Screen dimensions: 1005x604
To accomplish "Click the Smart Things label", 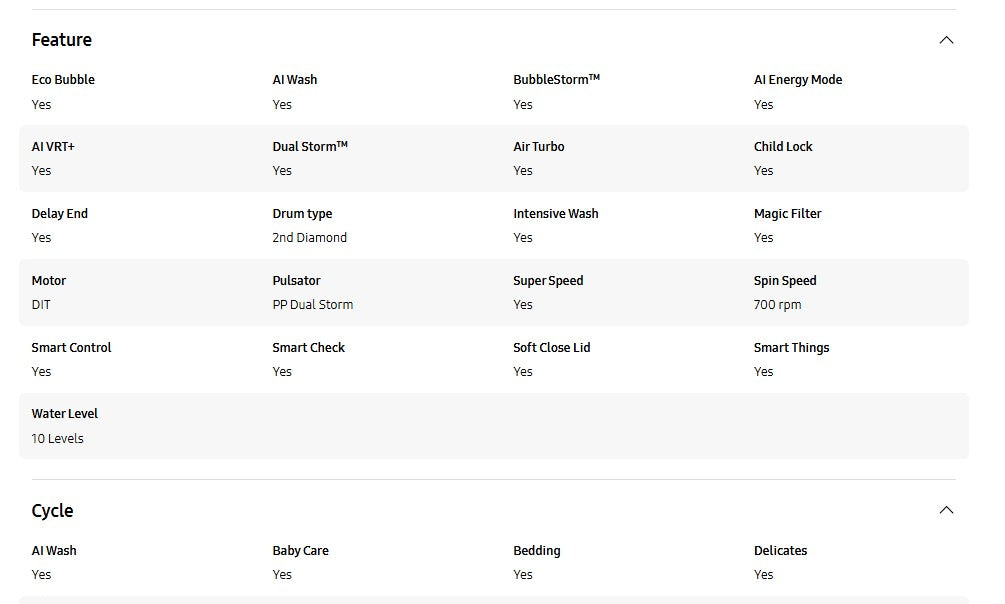I will click(x=791, y=348).
